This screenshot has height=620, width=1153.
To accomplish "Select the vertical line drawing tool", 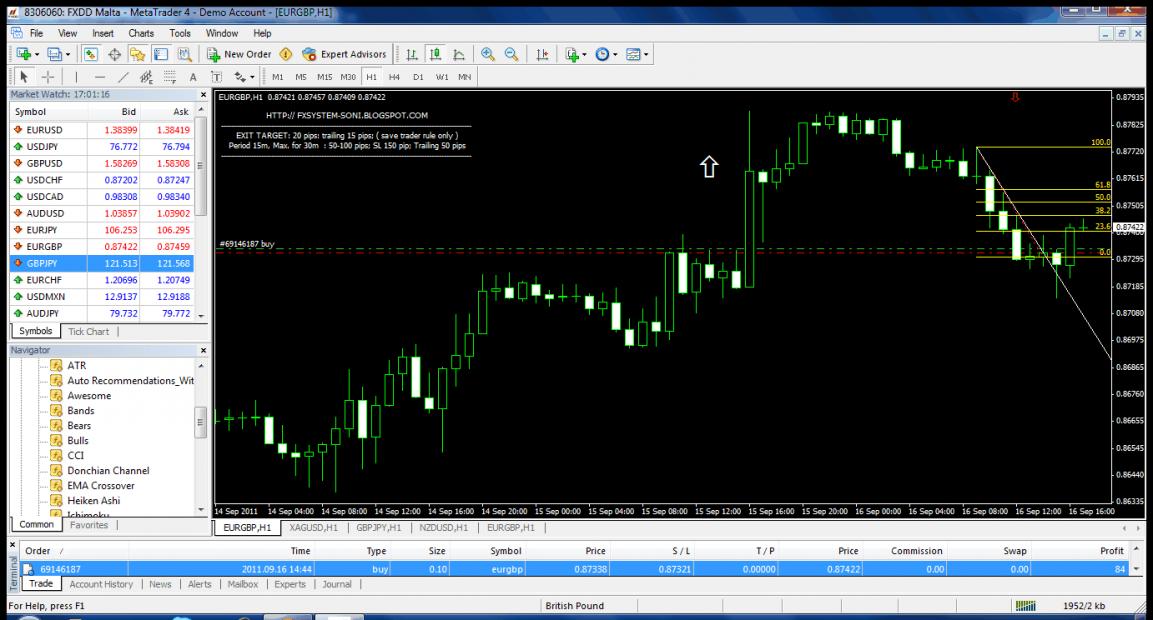I will (x=76, y=77).
